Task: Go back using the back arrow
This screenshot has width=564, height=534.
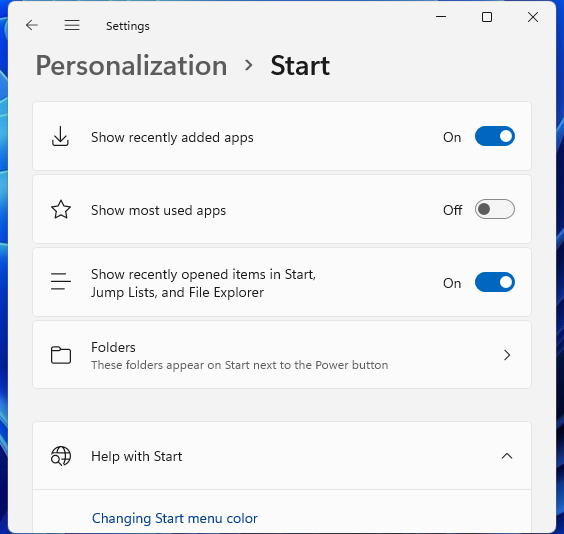Action: (32, 25)
